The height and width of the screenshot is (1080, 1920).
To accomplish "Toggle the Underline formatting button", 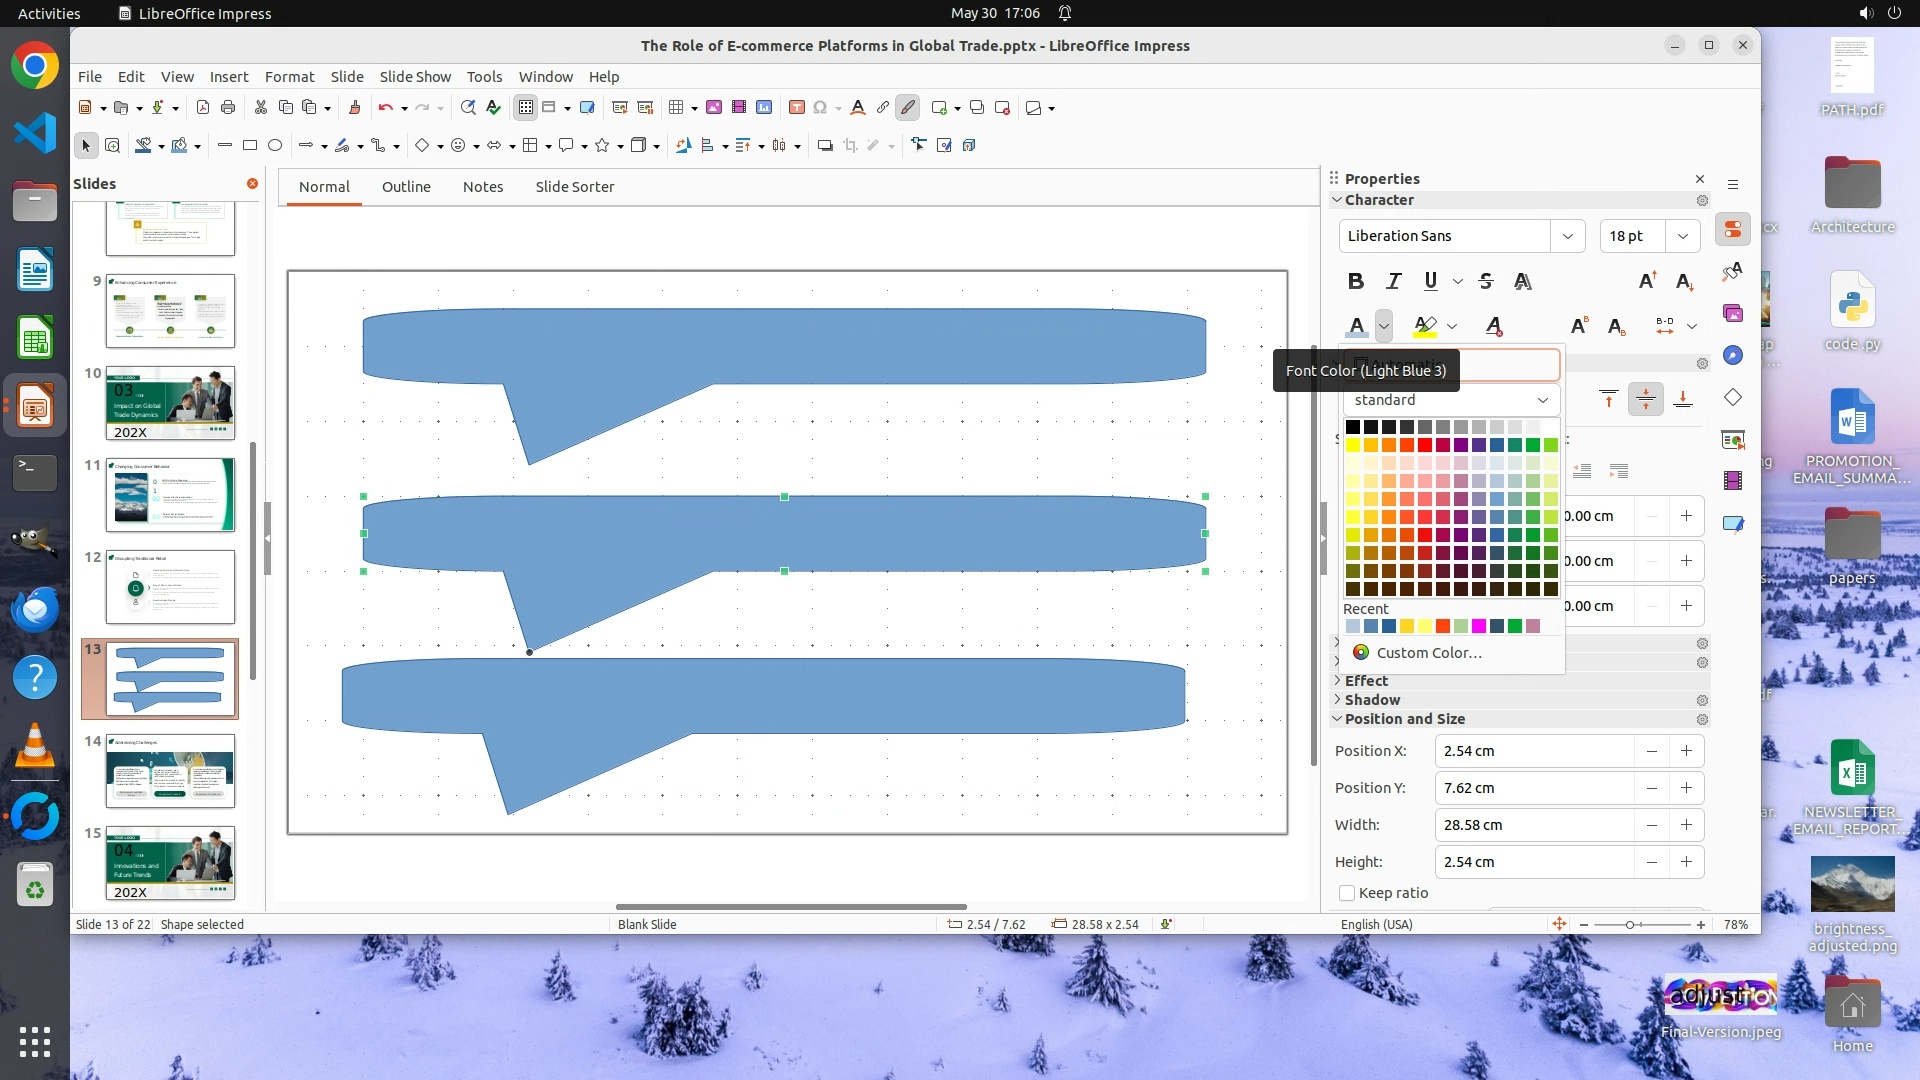I will point(1431,281).
